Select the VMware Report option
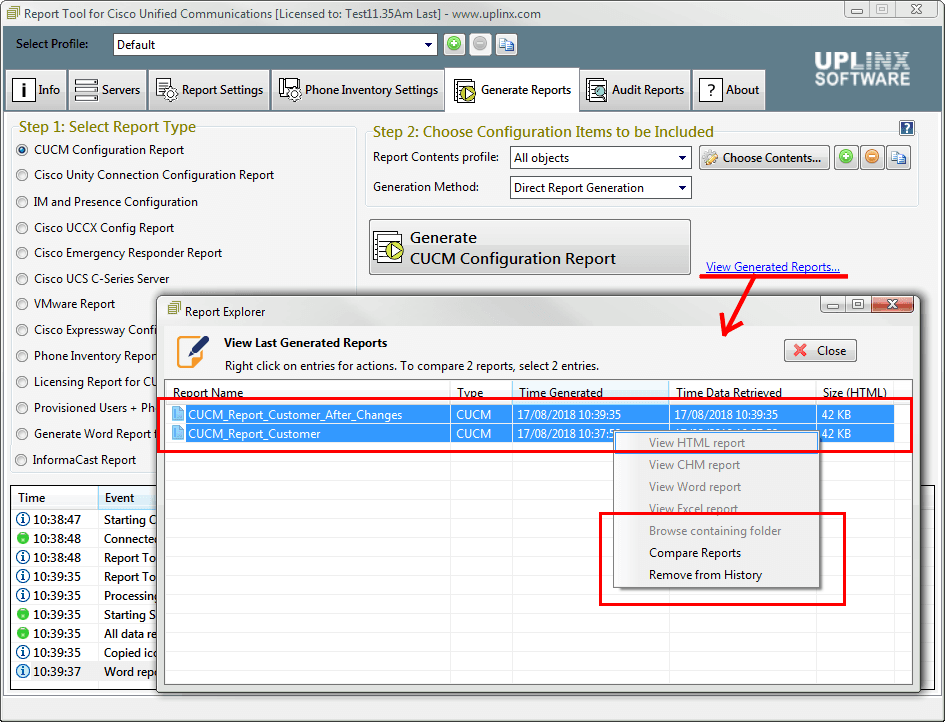945x722 pixels. pyautogui.click(x=23, y=304)
